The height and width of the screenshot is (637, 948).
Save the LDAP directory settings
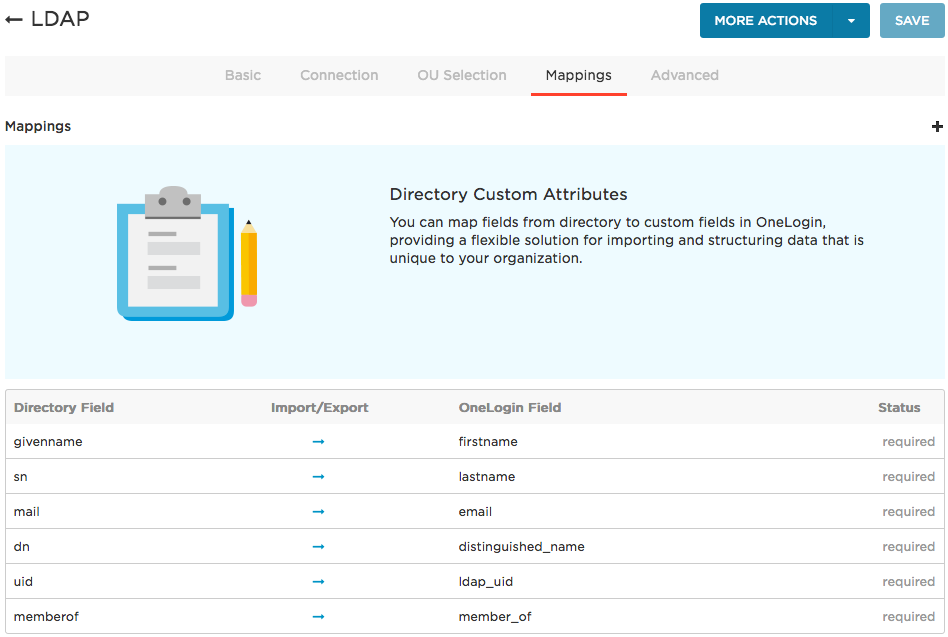pyautogui.click(x=912, y=21)
